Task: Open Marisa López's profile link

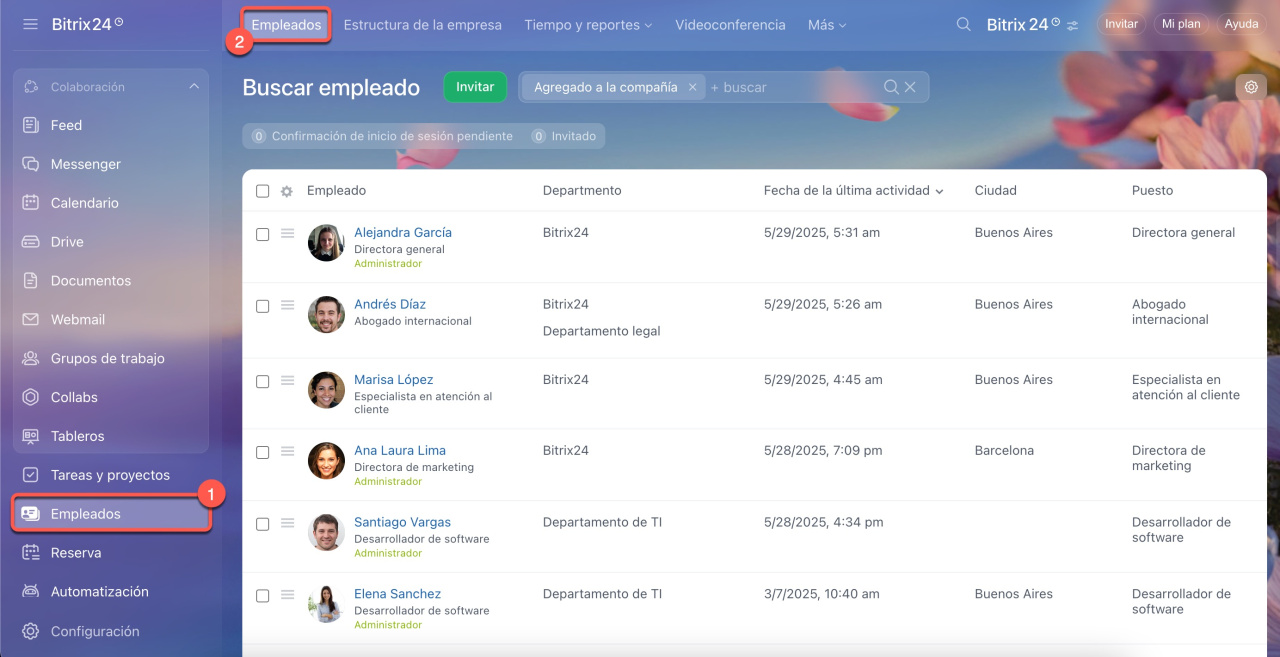Action: pos(393,379)
